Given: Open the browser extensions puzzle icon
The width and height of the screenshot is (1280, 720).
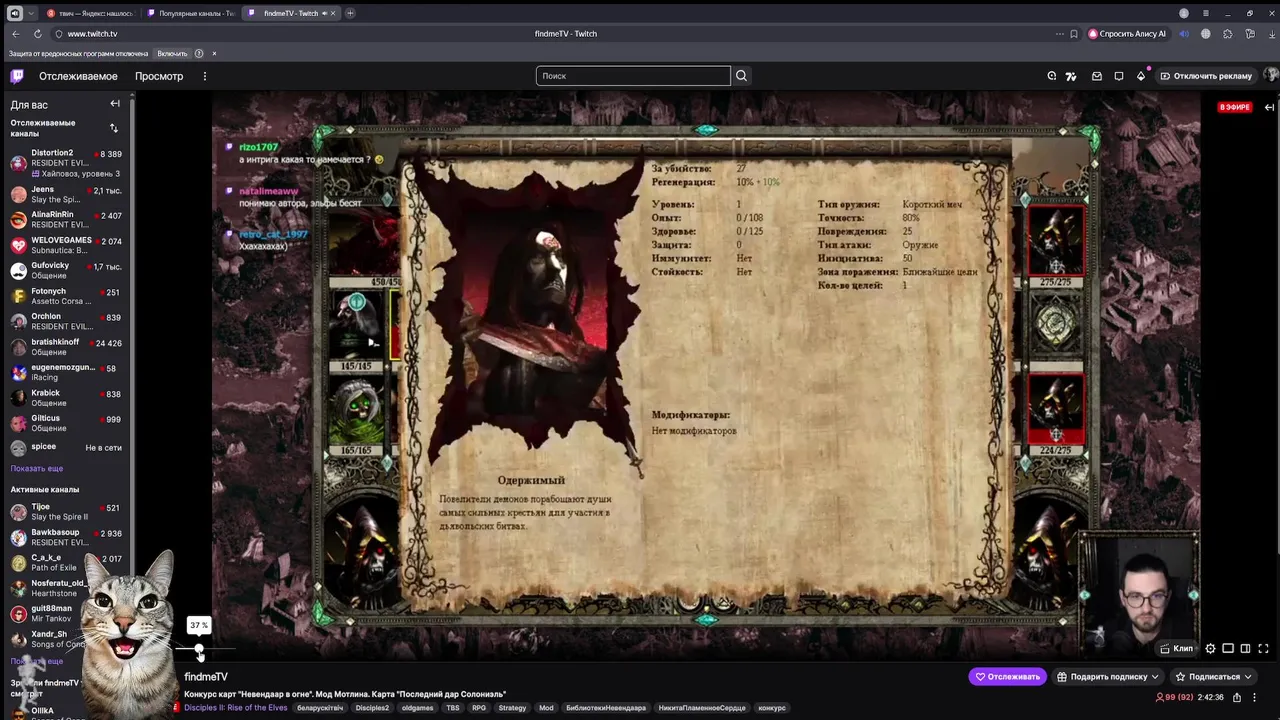Looking at the screenshot, I should pos(1228,34).
